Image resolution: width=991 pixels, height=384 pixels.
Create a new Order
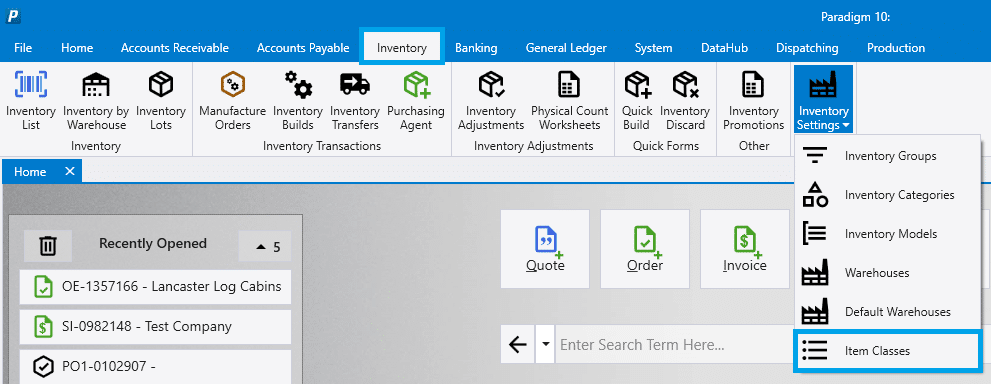click(x=645, y=249)
